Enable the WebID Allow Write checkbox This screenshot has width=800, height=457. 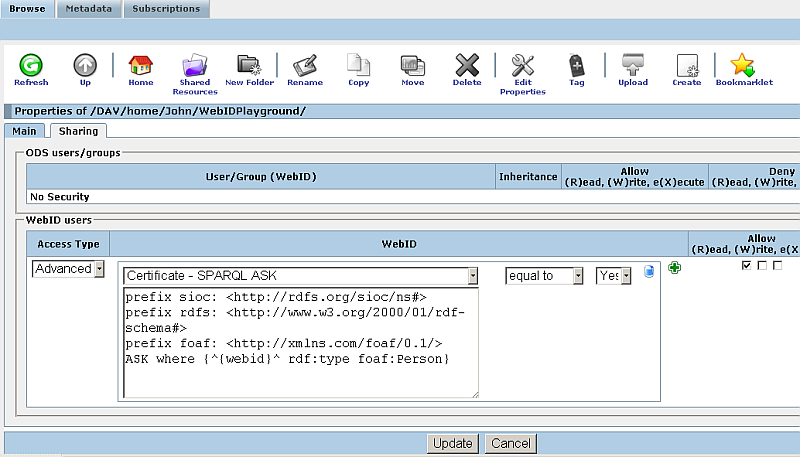click(x=762, y=266)
